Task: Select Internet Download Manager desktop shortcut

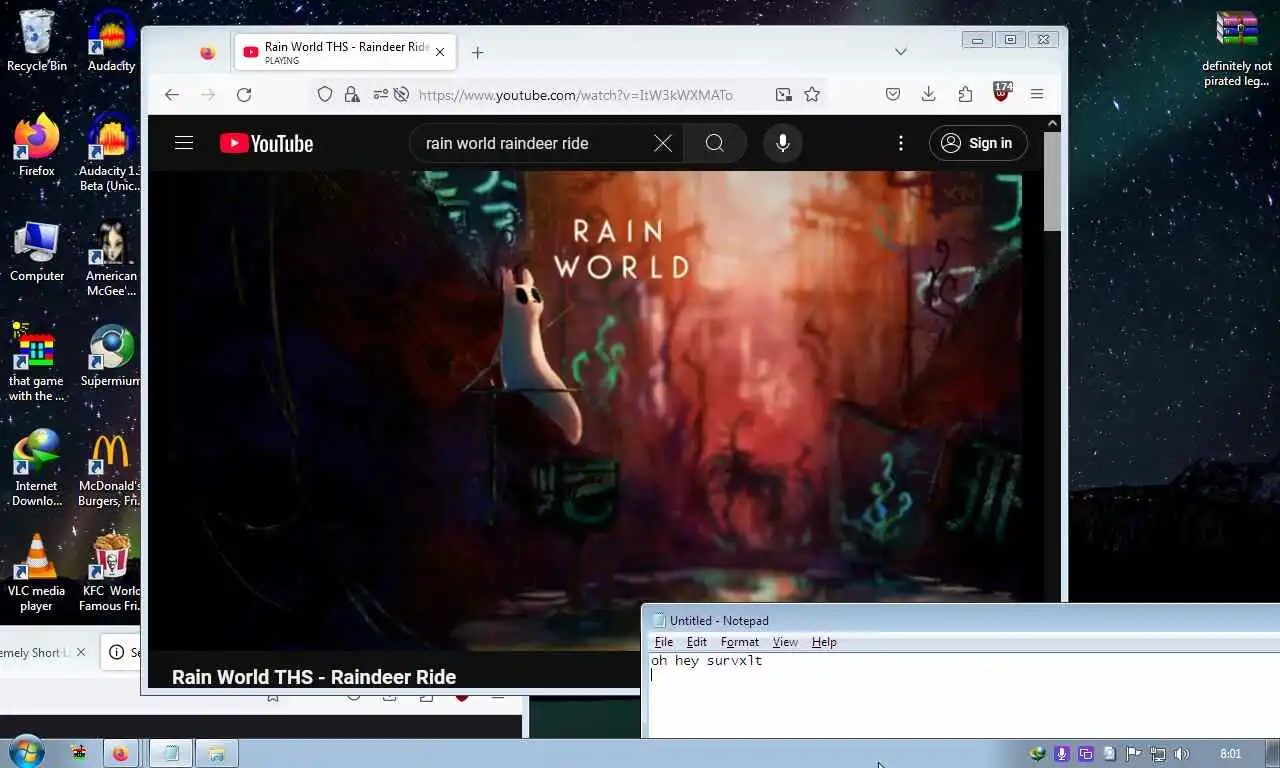Action: coord(36,468)
